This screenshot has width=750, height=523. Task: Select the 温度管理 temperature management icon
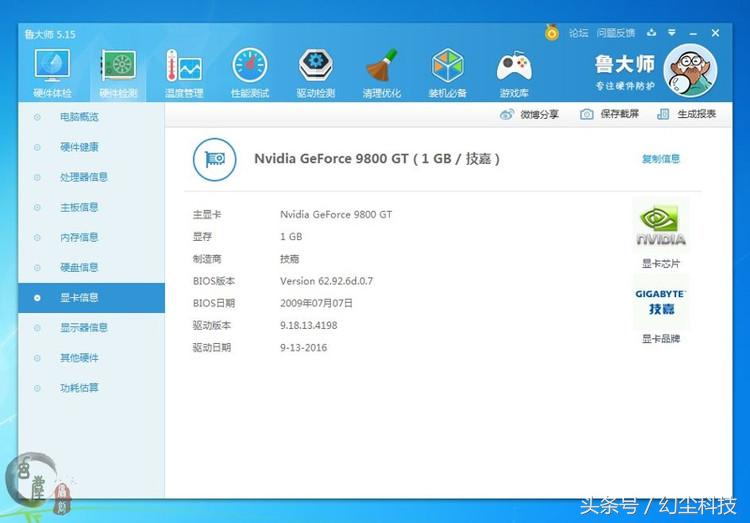click(184, 70)
